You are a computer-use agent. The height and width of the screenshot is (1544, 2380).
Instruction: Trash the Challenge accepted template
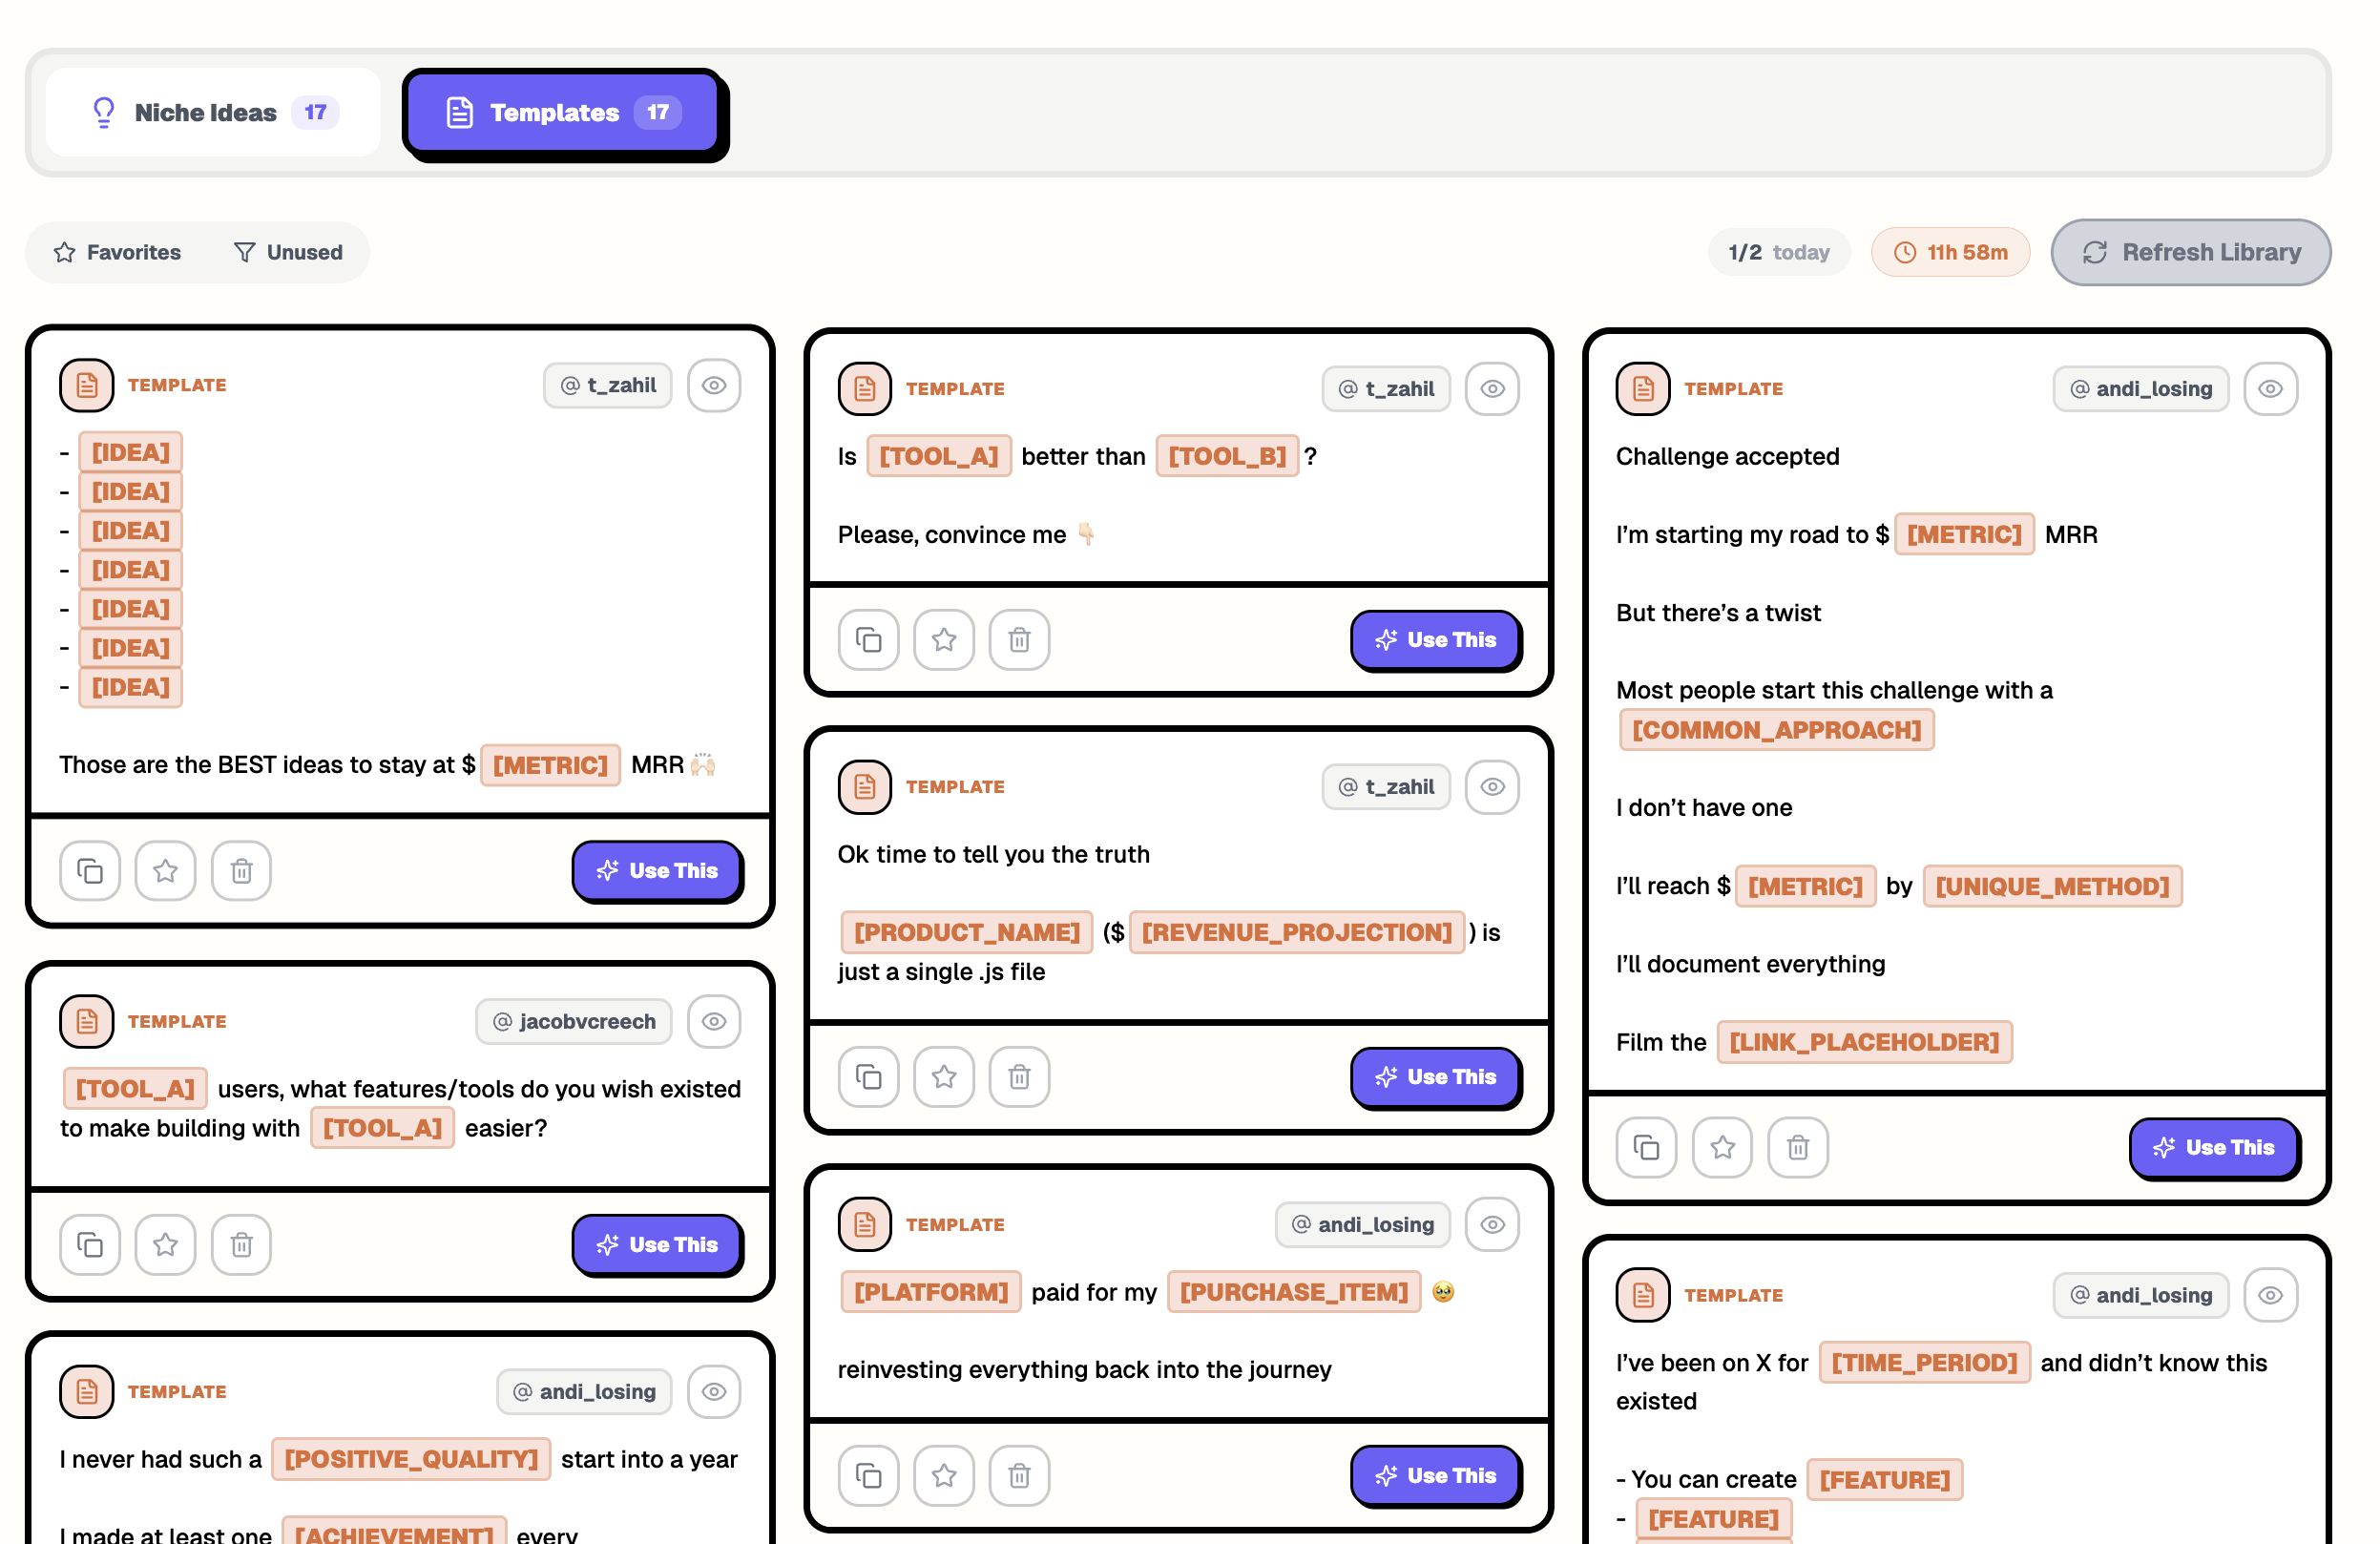1797,1147
